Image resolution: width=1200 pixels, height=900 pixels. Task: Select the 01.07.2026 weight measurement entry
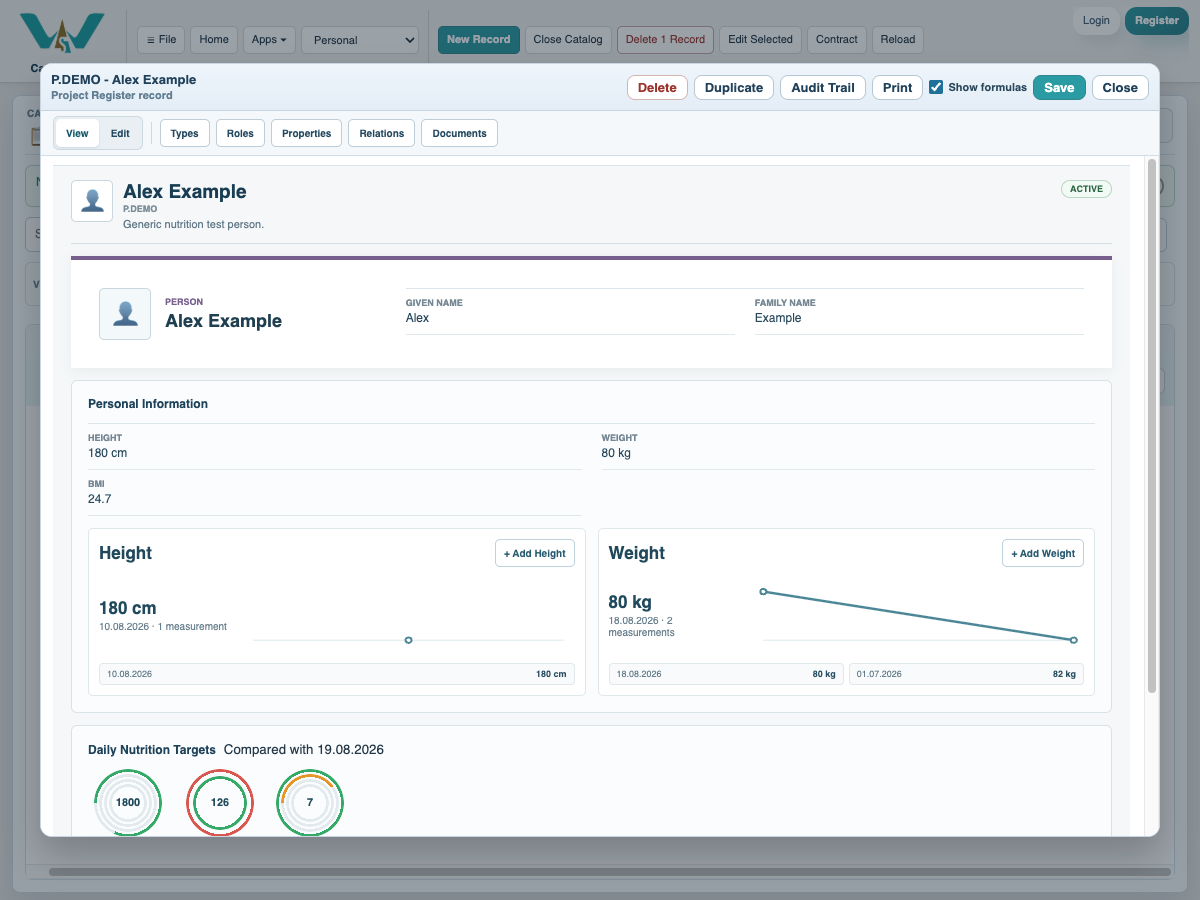[966, 674]
